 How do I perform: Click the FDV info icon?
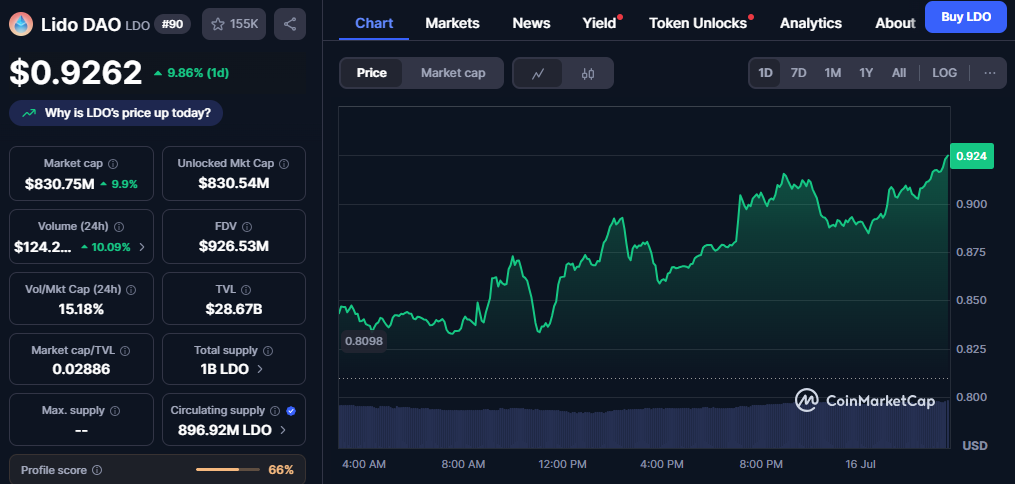247,227
